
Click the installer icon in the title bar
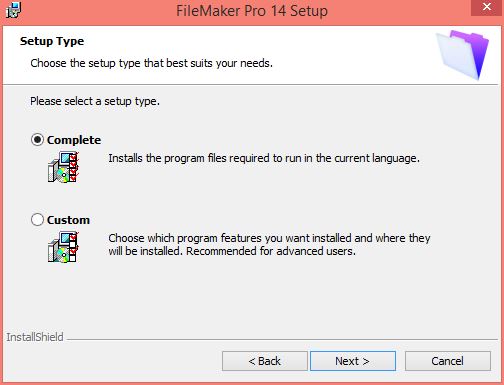pos(13,10)
